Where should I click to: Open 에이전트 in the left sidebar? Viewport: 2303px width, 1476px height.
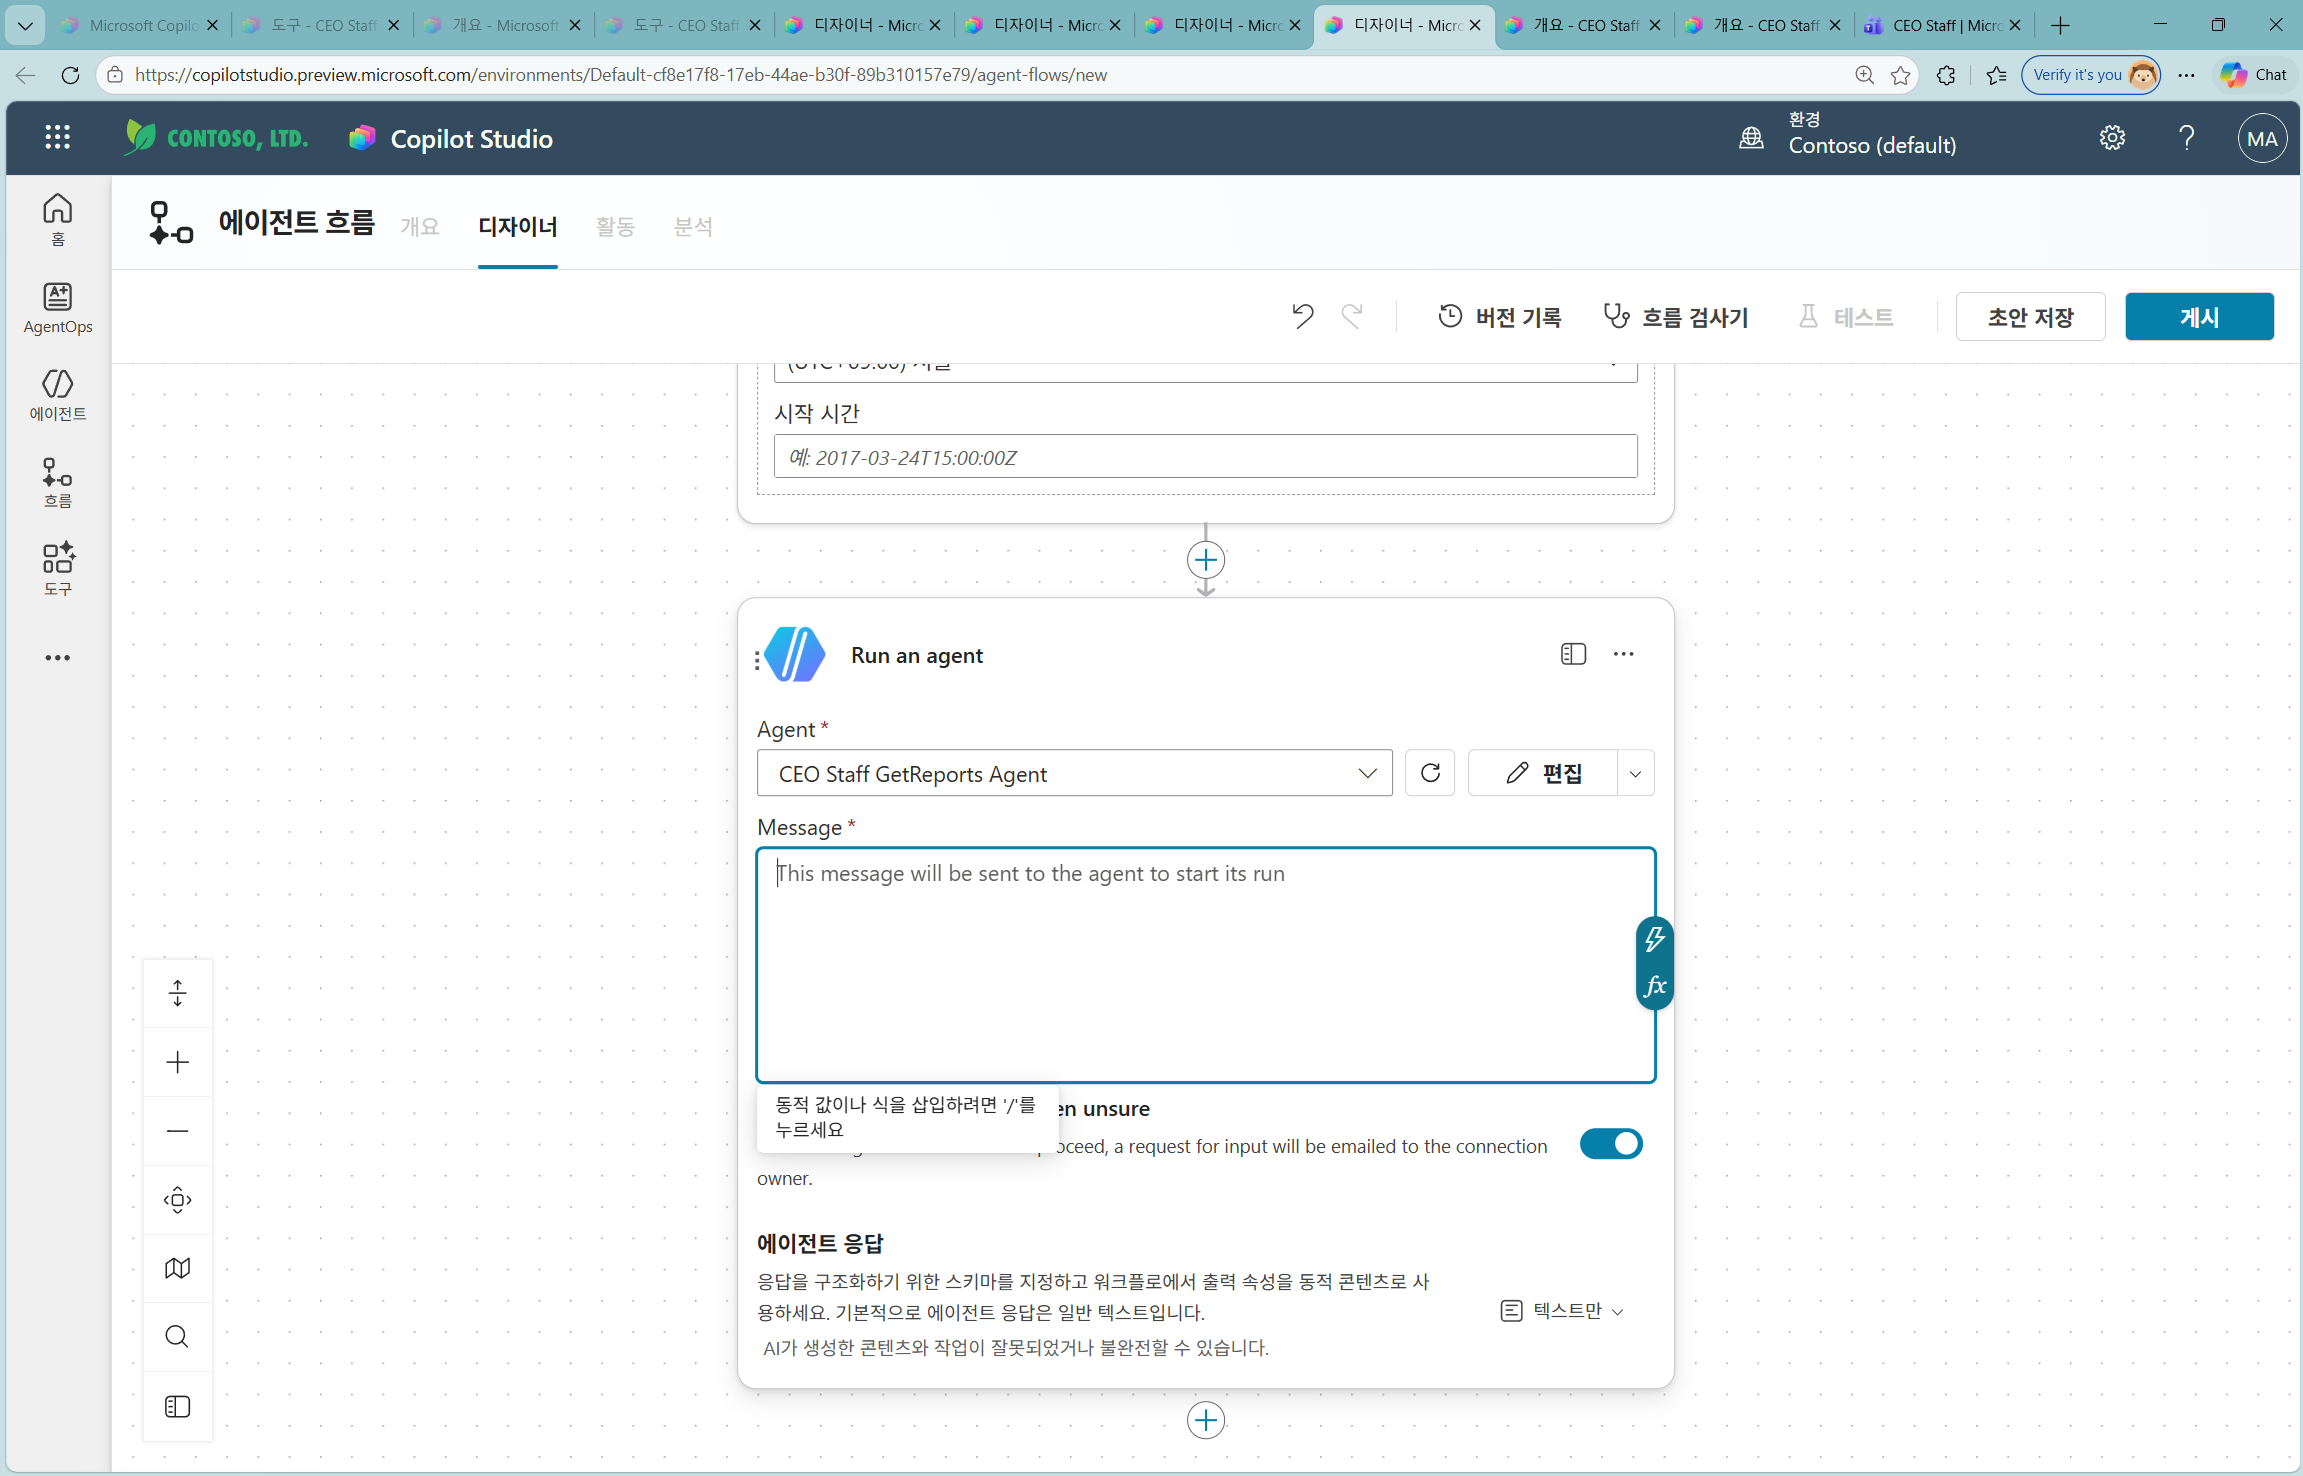coord(58,395)
